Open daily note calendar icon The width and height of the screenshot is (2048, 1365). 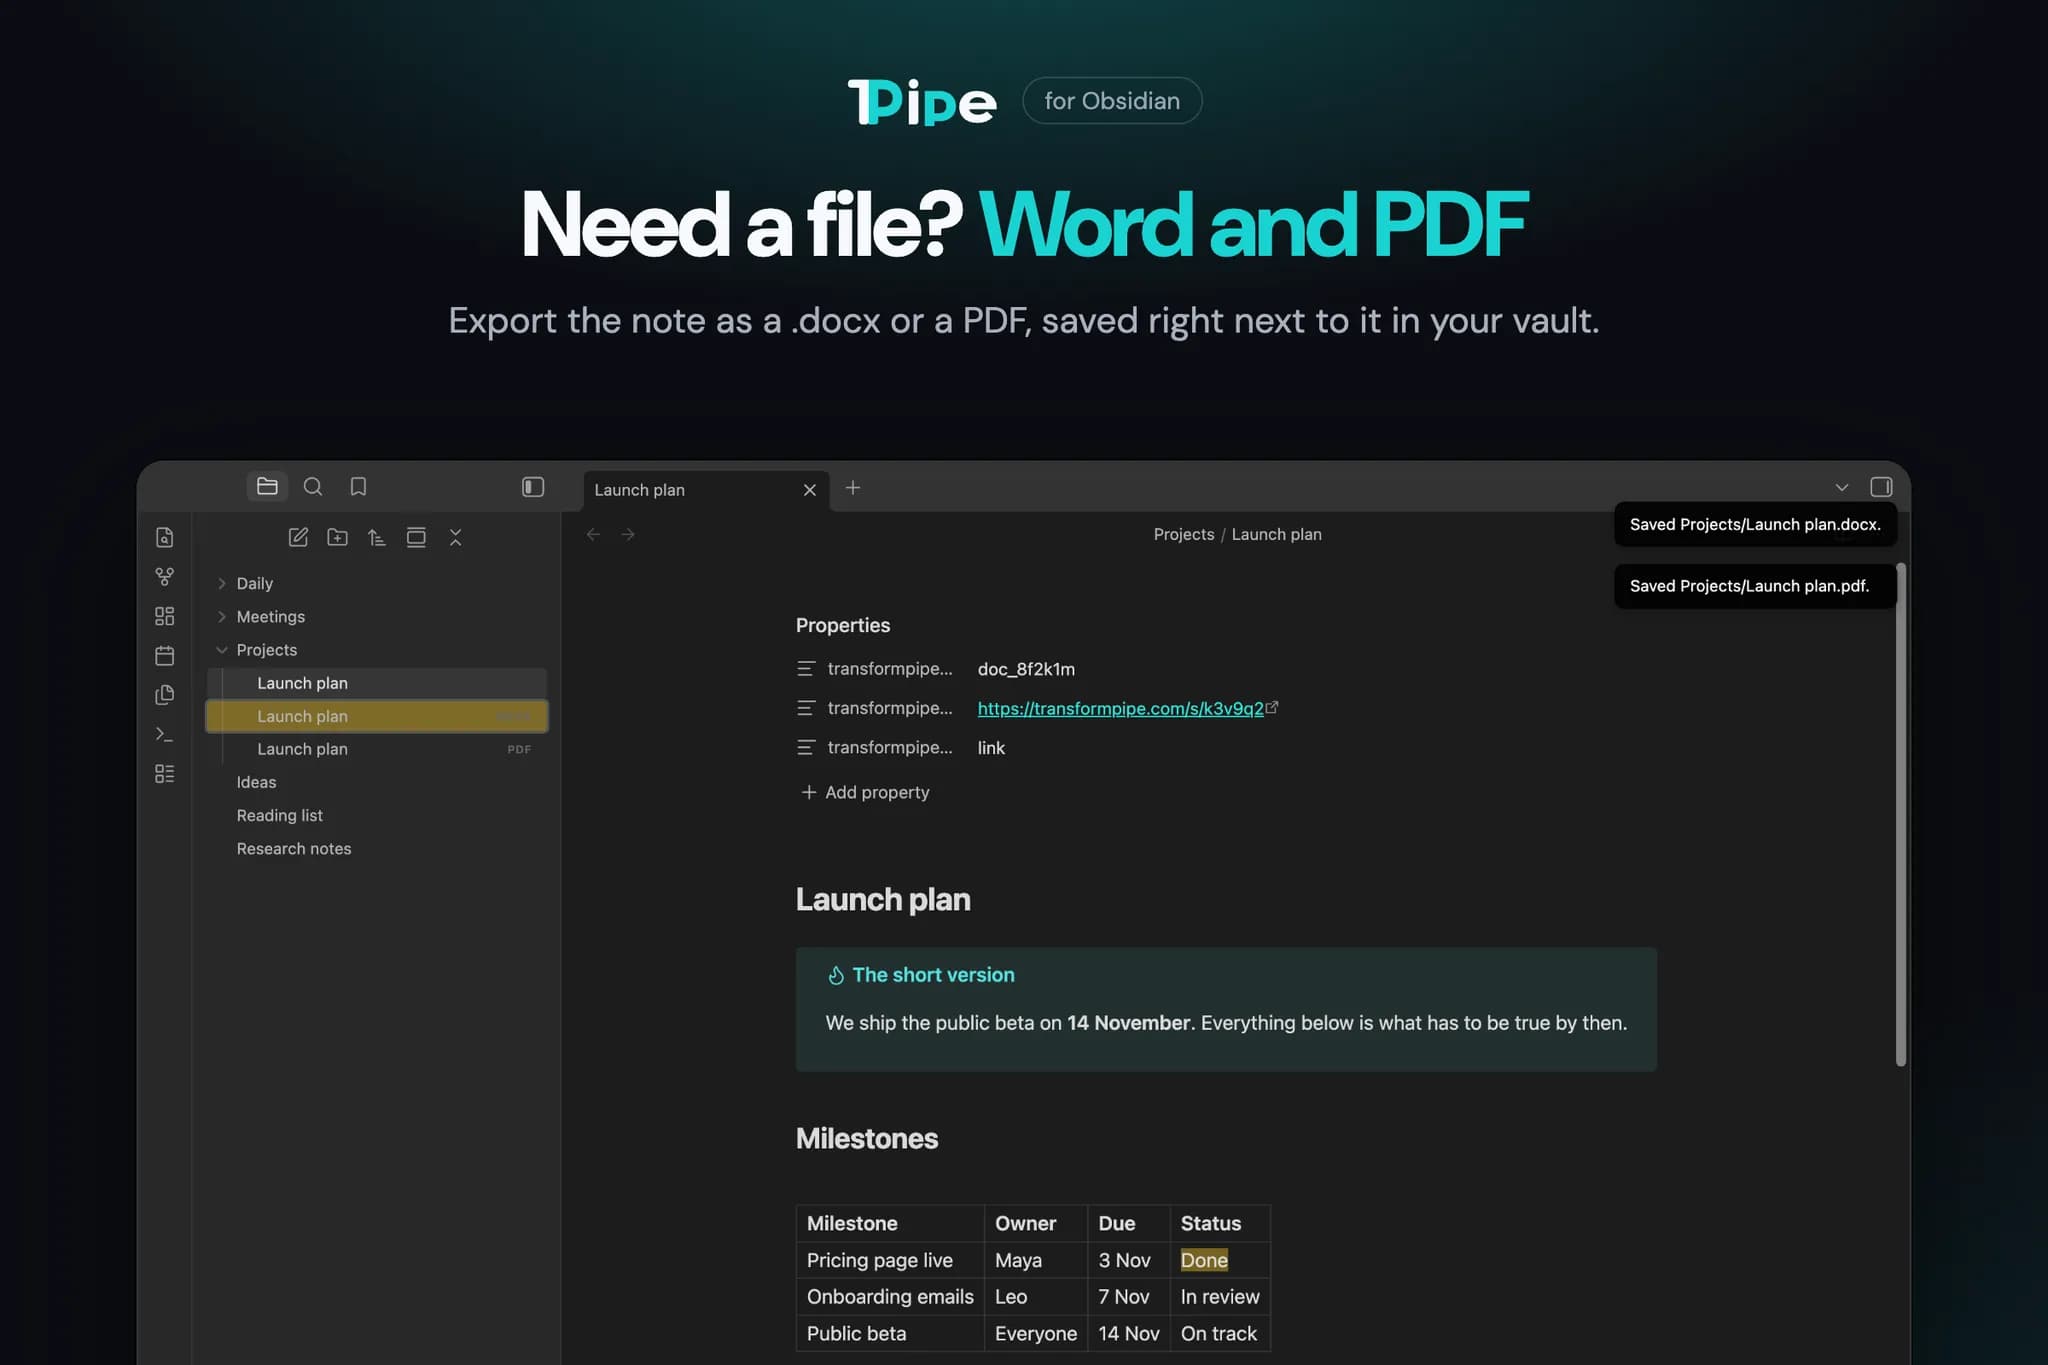(165, 656)
